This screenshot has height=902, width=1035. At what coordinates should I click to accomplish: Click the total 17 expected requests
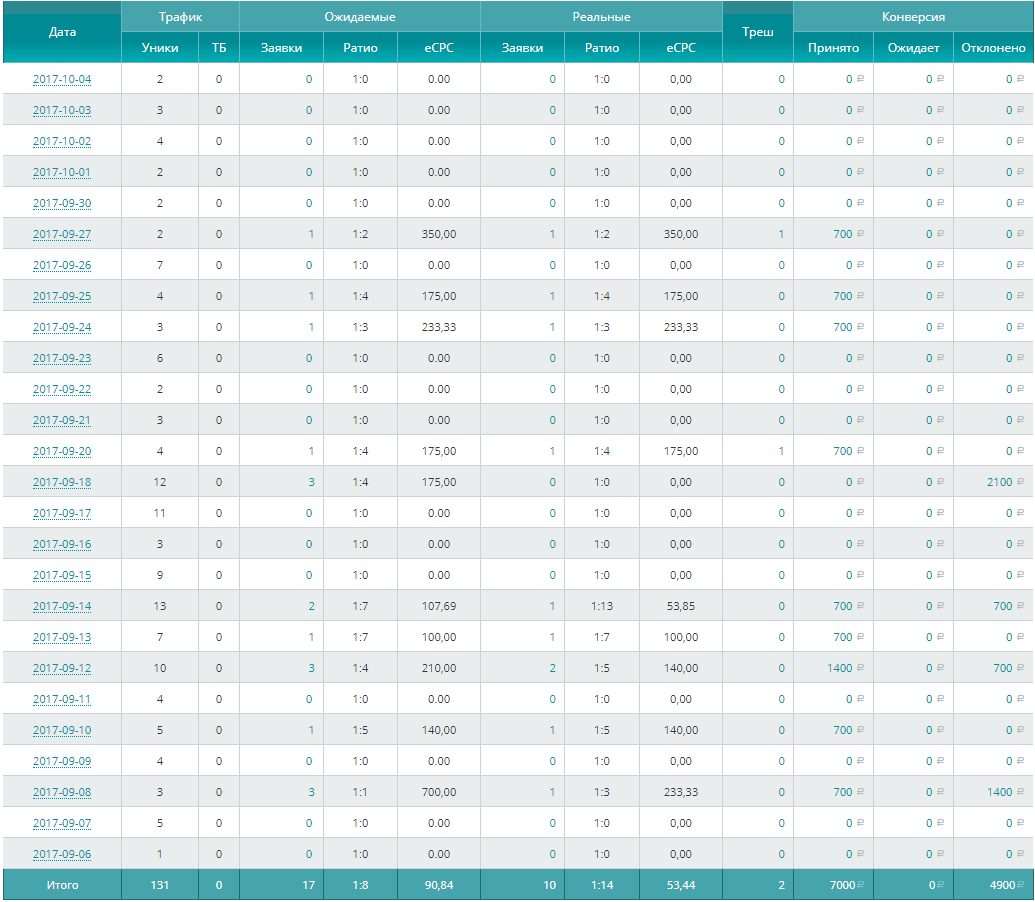point(308,886)
